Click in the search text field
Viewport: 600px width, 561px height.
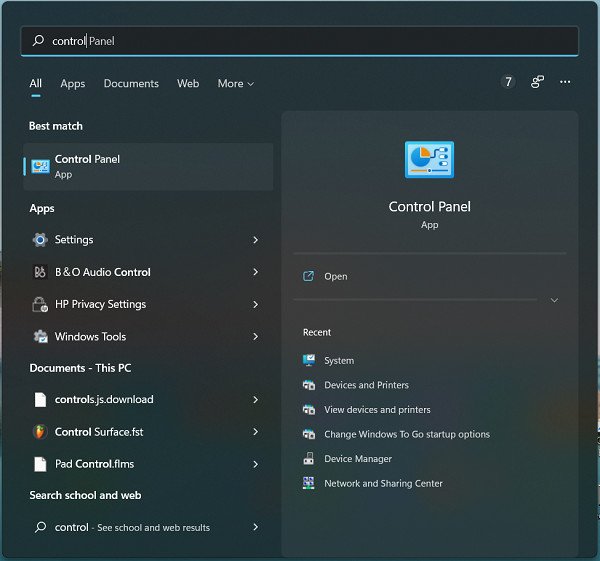click(x=300, y=41)
